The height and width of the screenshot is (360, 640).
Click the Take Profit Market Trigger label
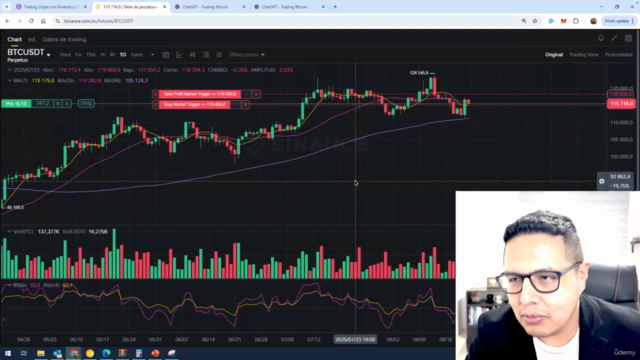(x=200, y=94)
